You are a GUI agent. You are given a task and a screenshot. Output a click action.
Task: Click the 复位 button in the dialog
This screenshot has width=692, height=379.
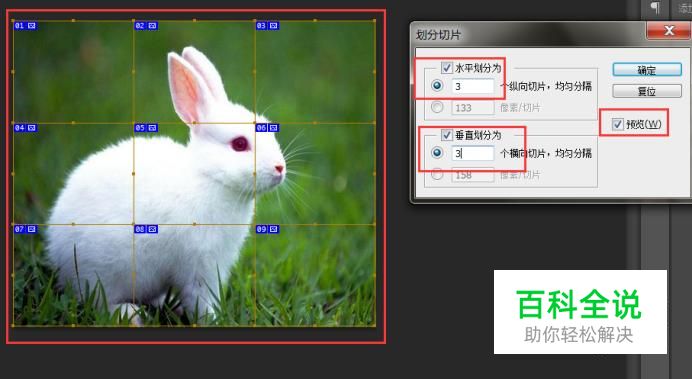tap(647, 91)
